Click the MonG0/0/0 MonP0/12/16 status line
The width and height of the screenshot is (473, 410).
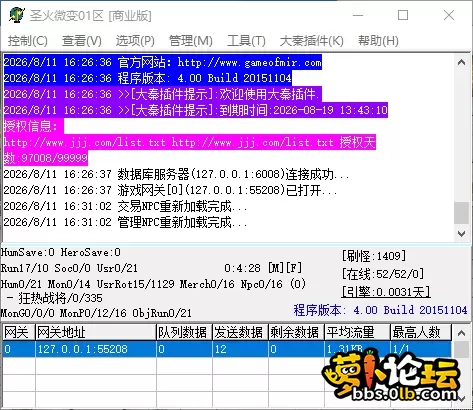click(x=96, y=313)
